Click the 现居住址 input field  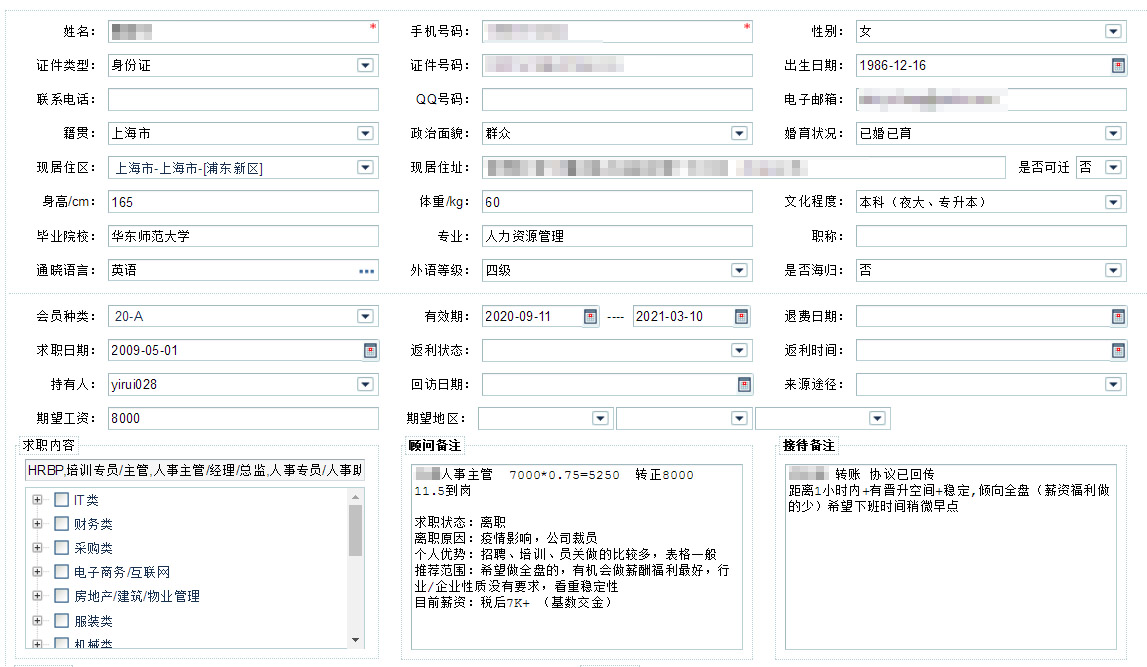point(744,167)
